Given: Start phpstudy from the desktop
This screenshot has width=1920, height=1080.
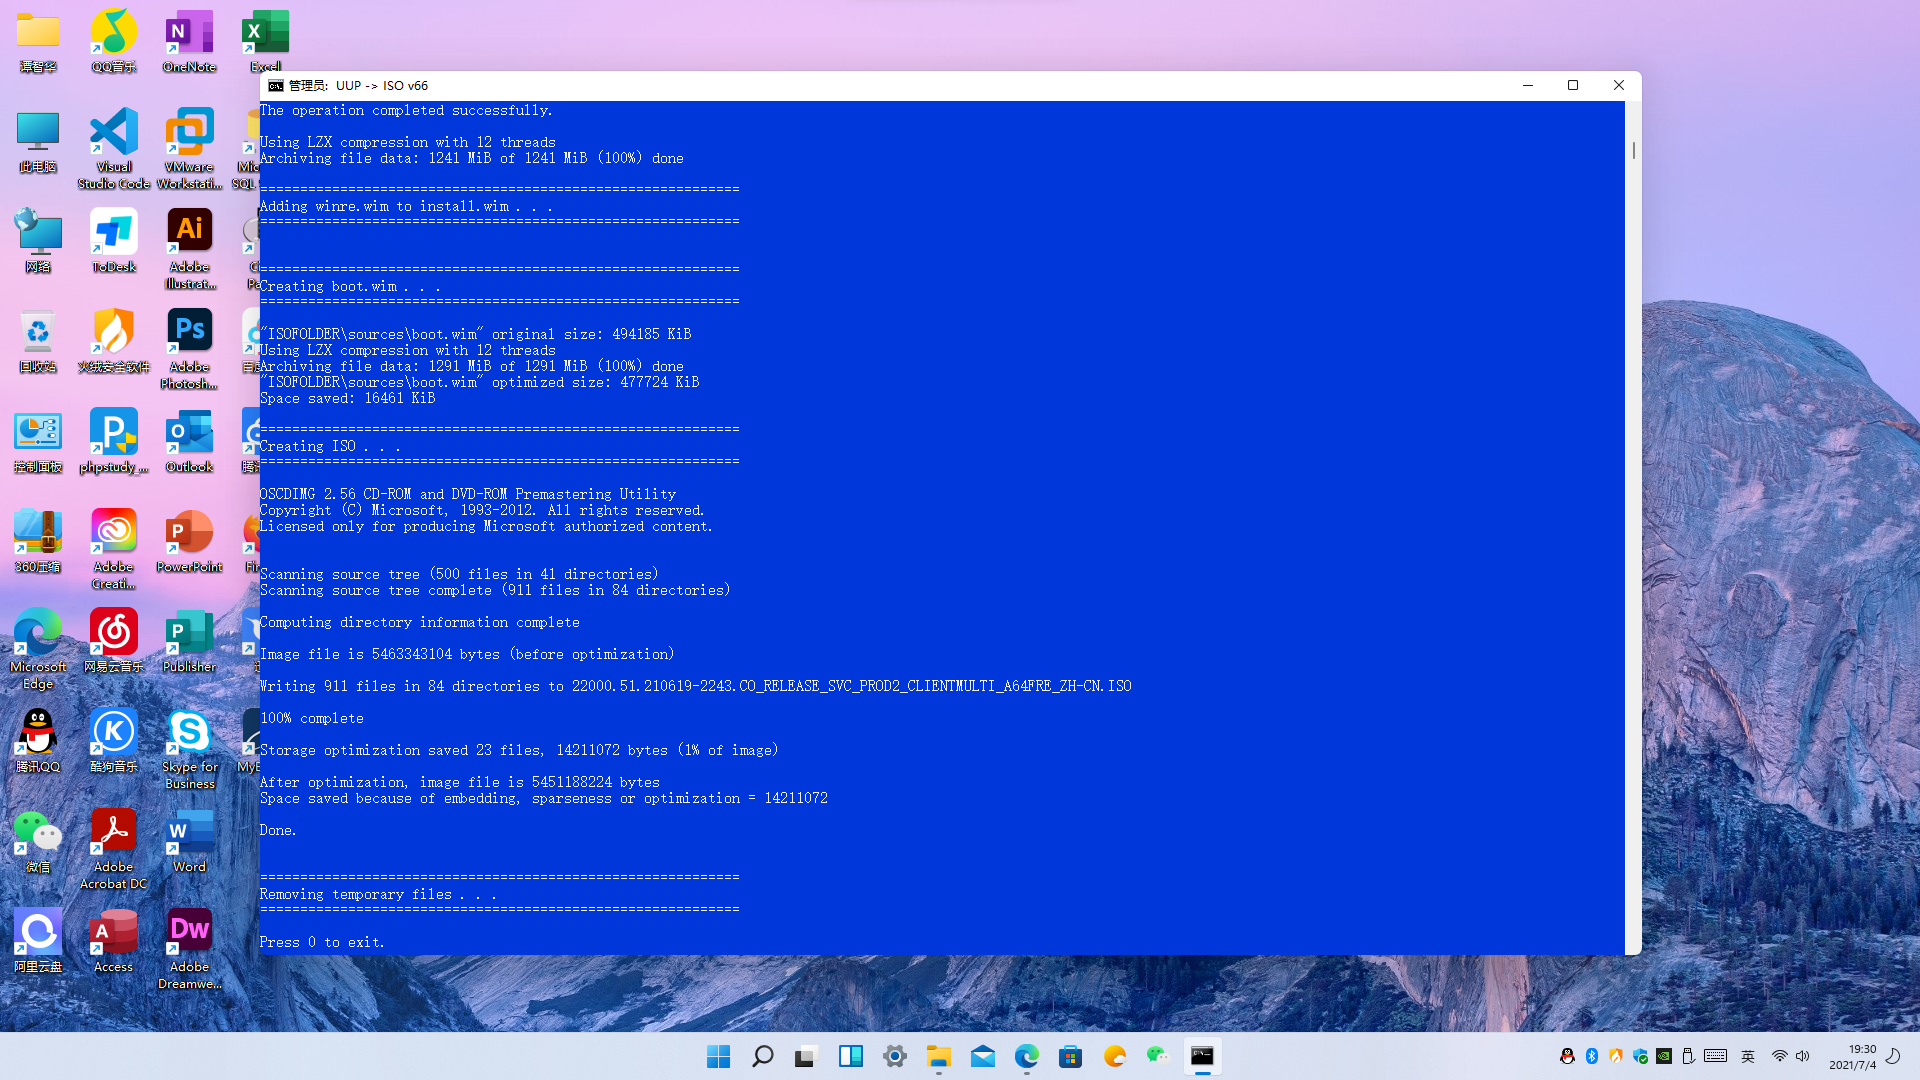Looking at the screenshot, I should point(113,432).
